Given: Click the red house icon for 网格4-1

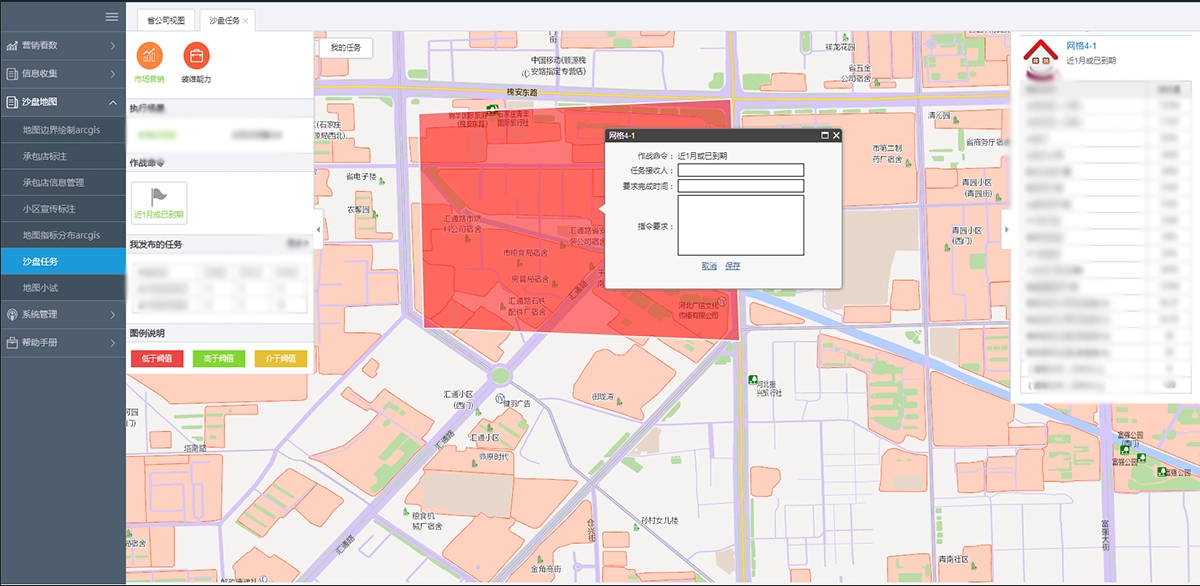Looking at the screenshot, I should (1041, 58).
